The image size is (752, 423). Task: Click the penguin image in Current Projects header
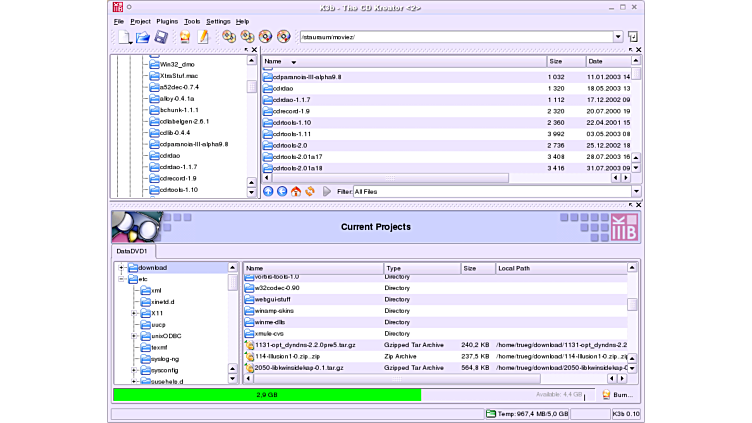point(137,227)
